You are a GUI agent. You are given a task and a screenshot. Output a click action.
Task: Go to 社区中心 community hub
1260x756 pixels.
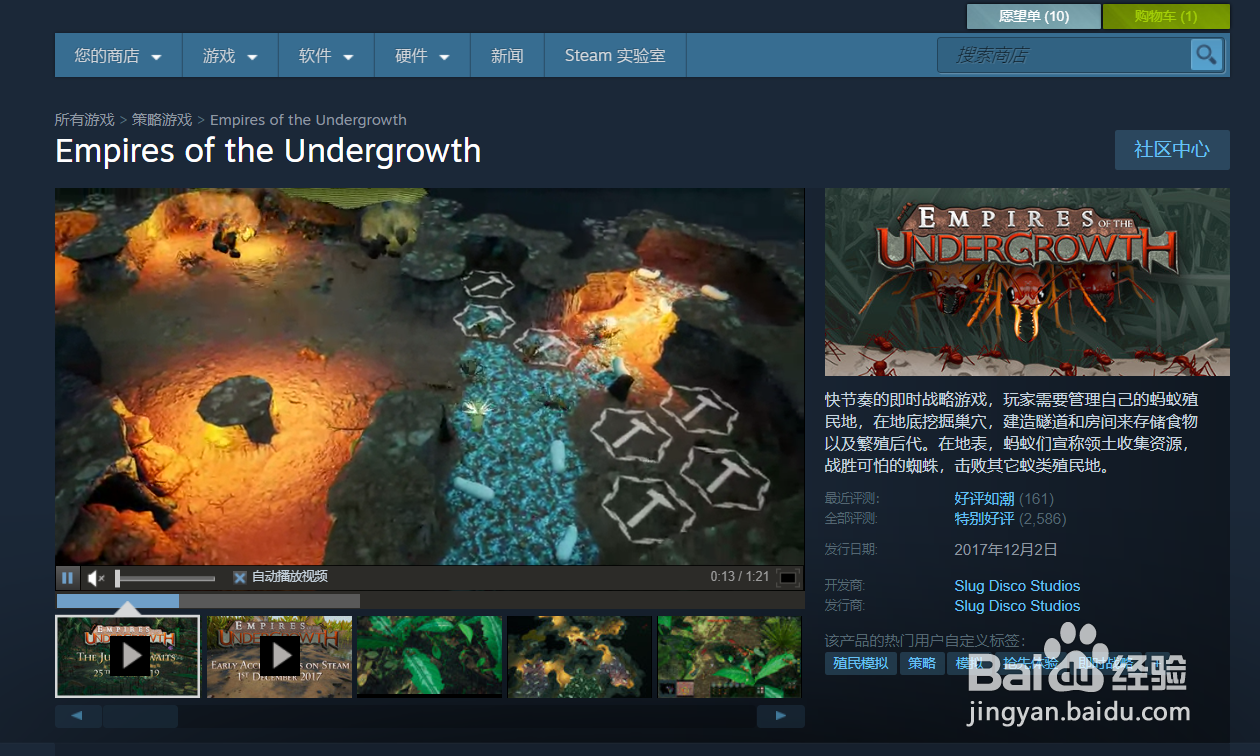[1172, 150]
